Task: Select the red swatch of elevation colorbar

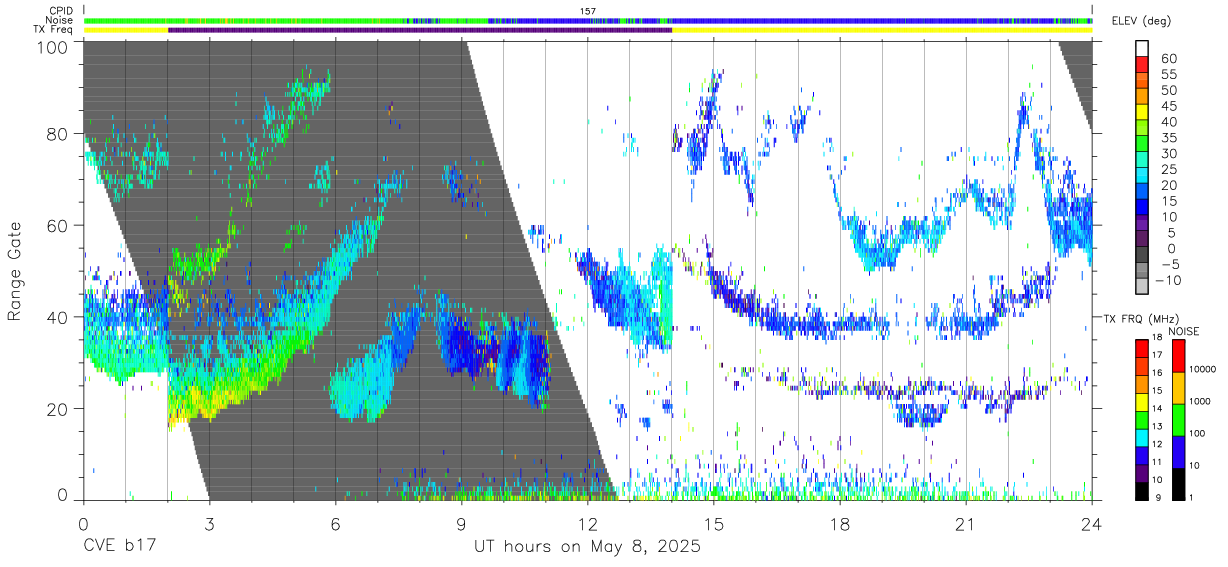Action: click(x=1143, y=64)
